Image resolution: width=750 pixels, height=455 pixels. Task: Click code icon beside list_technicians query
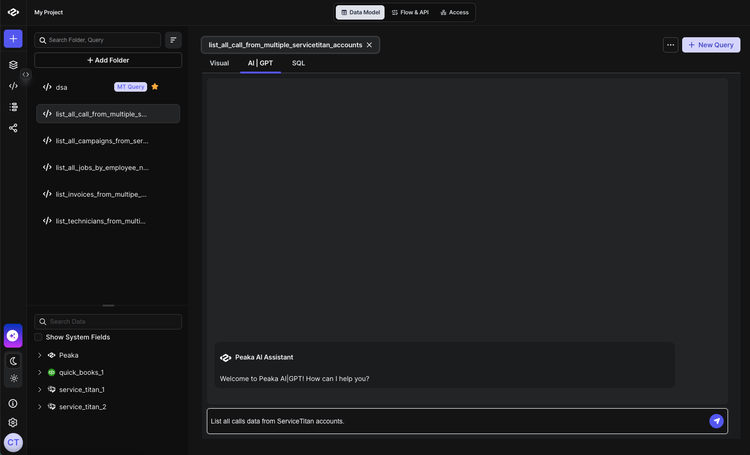click(x=47, y=221)
